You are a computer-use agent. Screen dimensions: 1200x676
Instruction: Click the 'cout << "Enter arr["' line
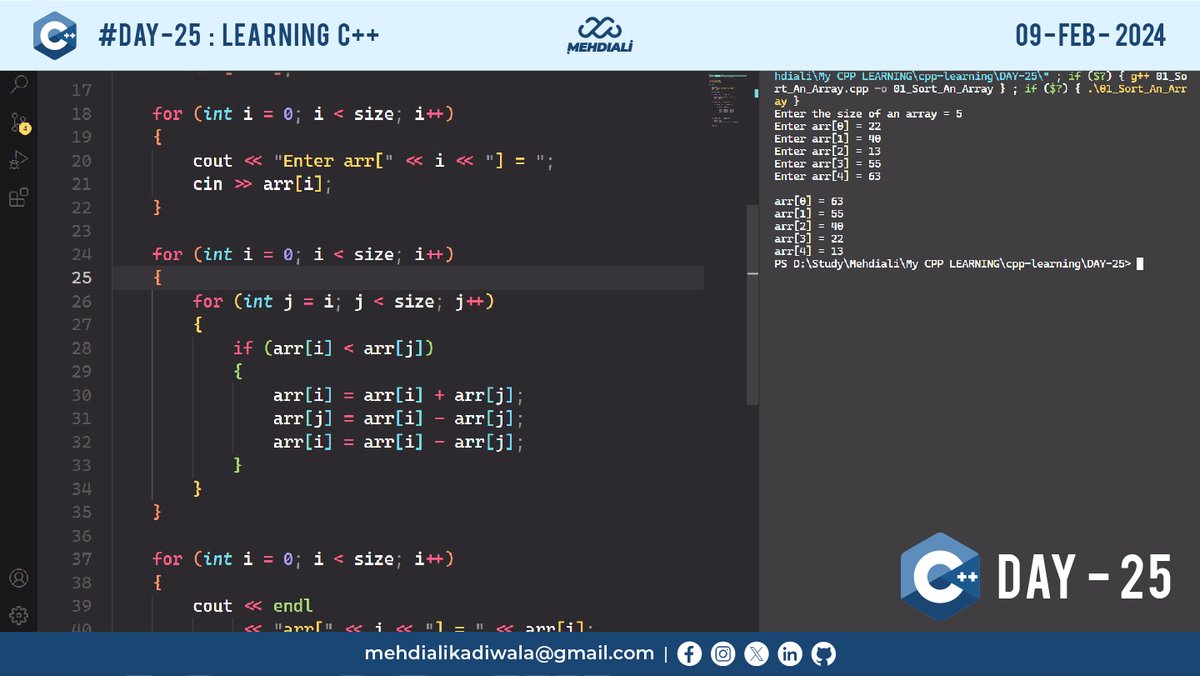coord(373,161)
